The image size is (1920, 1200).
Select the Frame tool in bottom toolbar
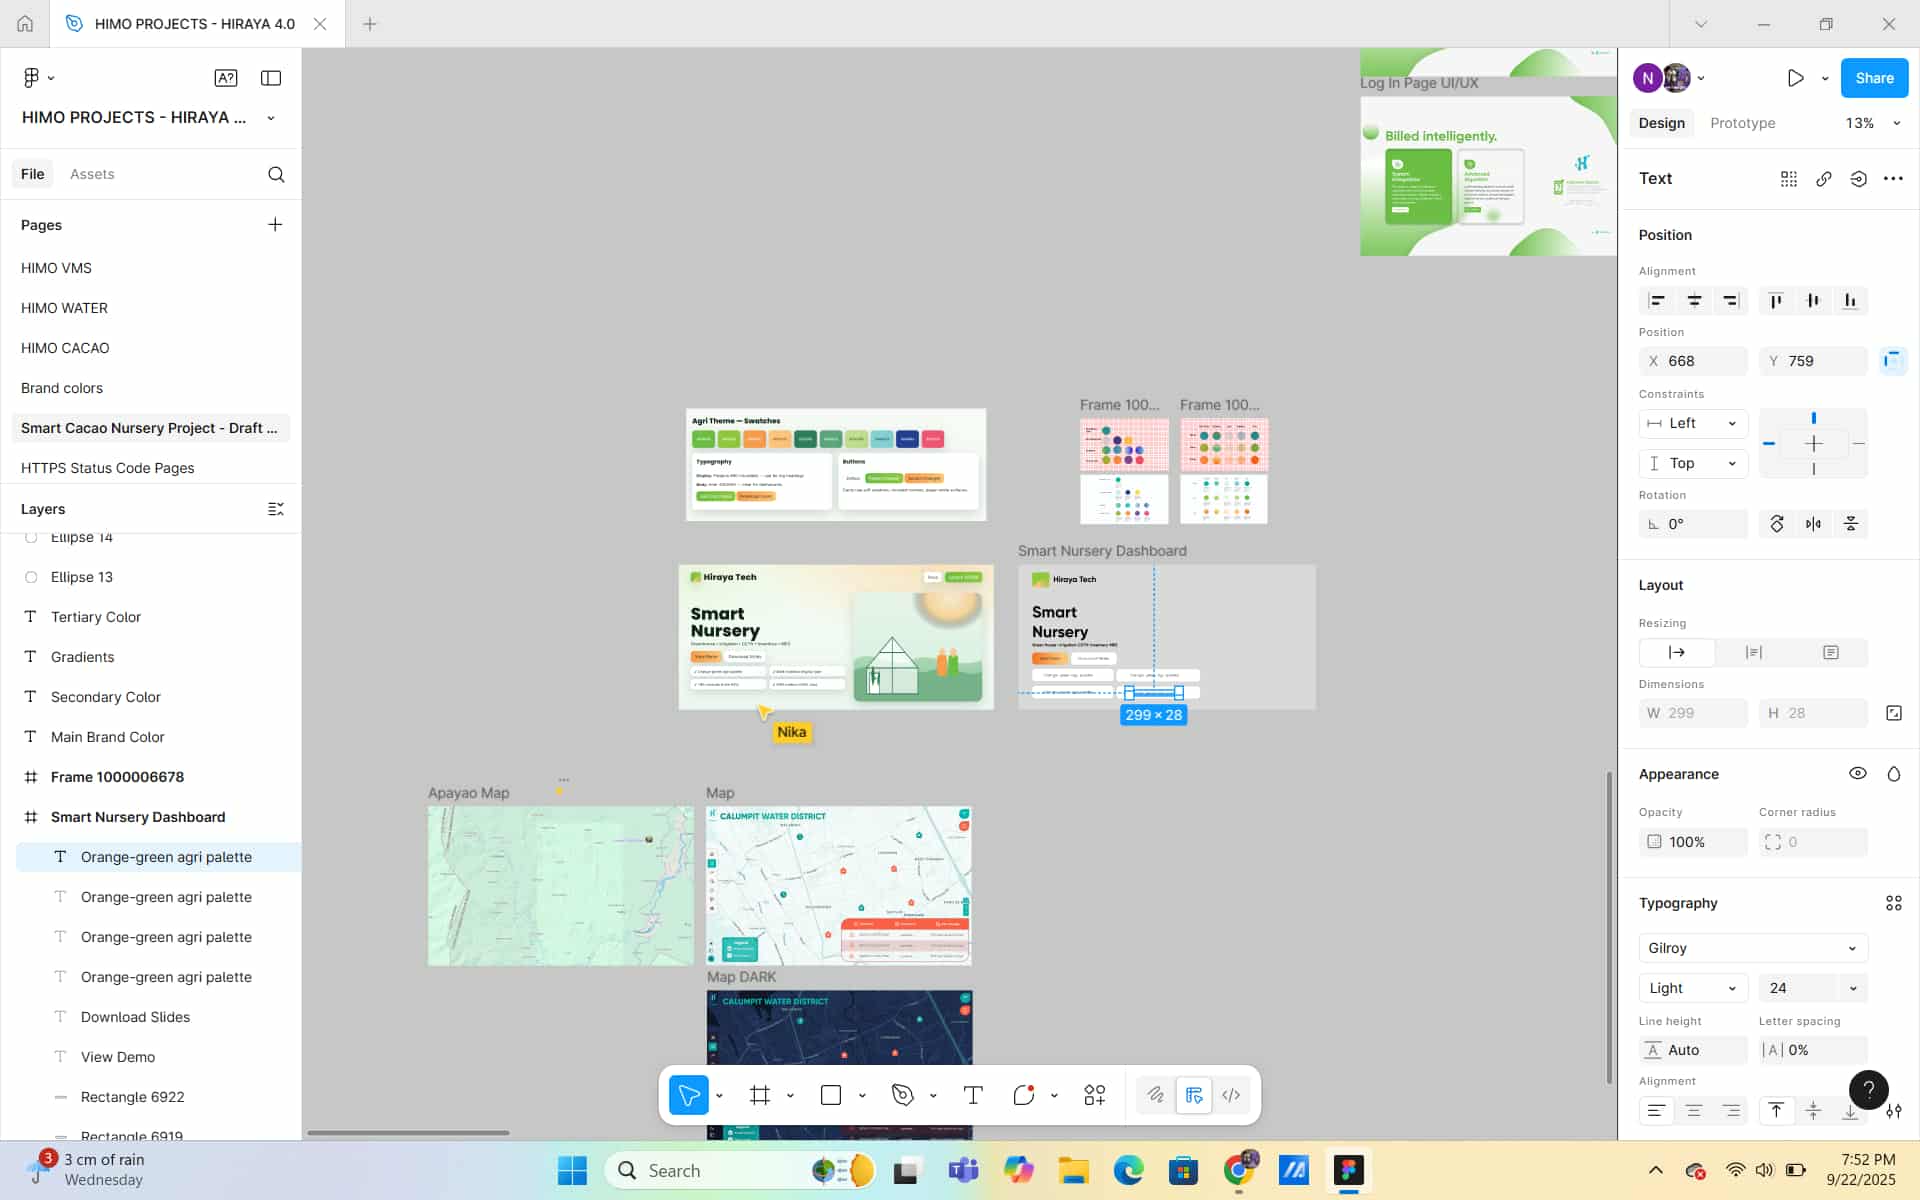coord(760,1095)
